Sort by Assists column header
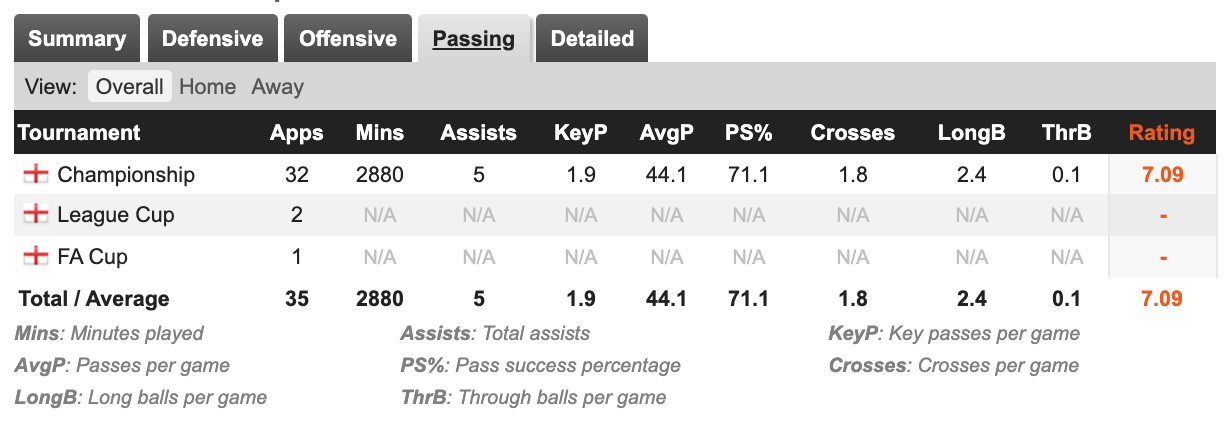This screenshot has height=430, width=1230. click(478, 133)
